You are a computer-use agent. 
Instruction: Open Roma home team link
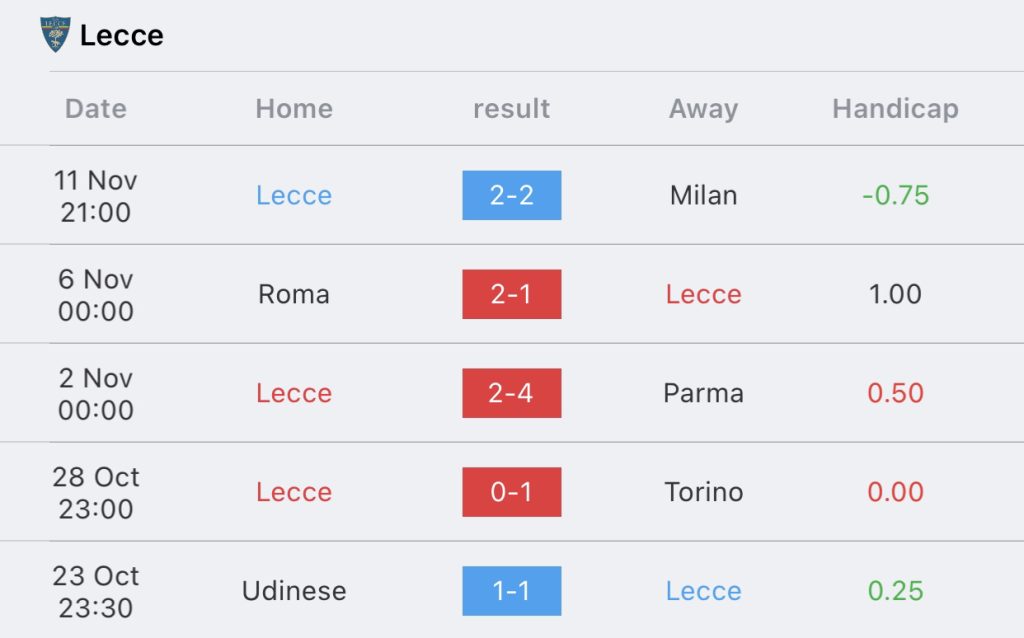pos(294,294)
